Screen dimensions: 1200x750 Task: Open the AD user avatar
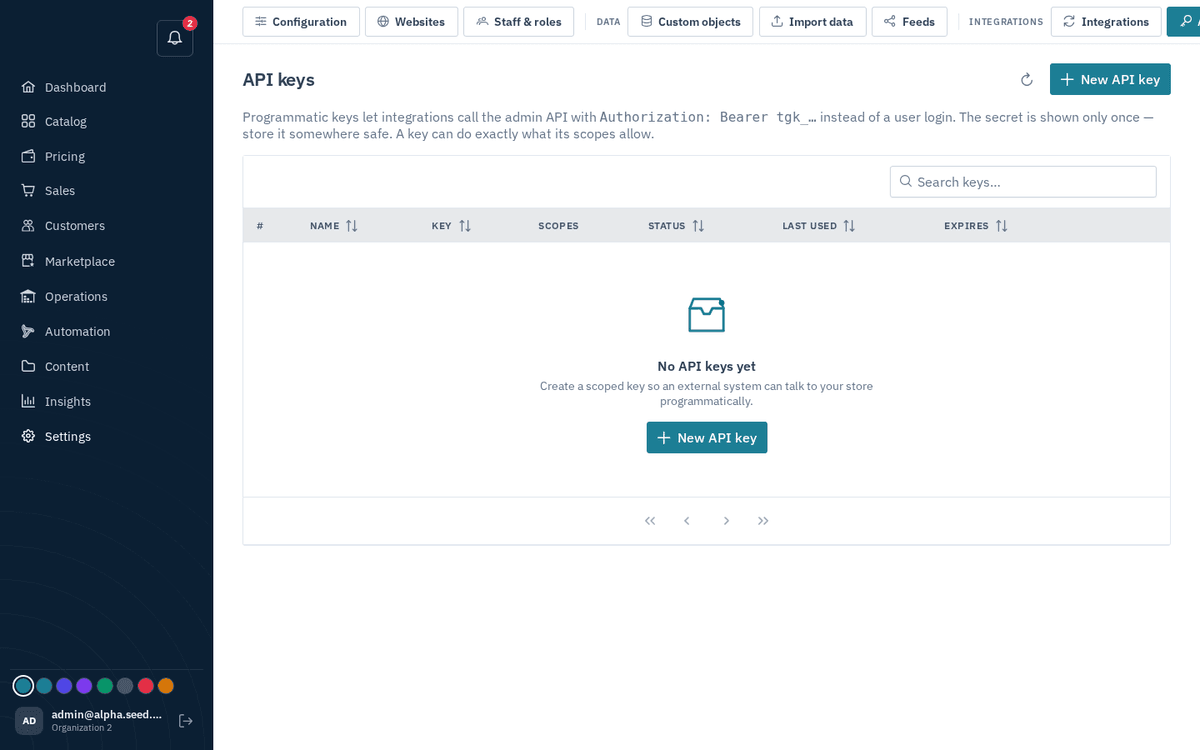click(29, 720)
